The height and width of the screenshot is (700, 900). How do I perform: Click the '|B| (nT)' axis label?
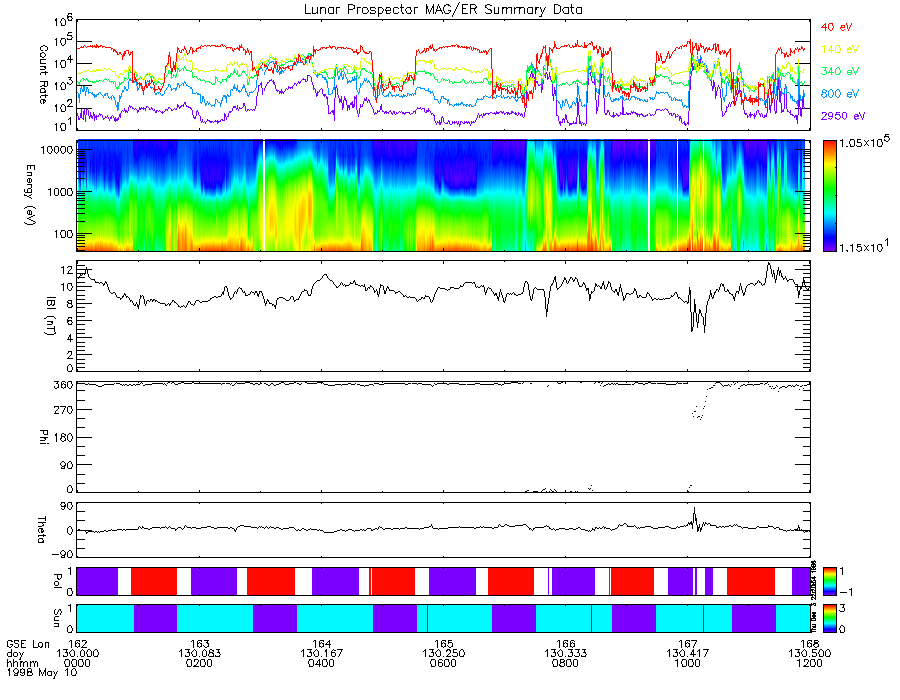click(x=51, y=316)
